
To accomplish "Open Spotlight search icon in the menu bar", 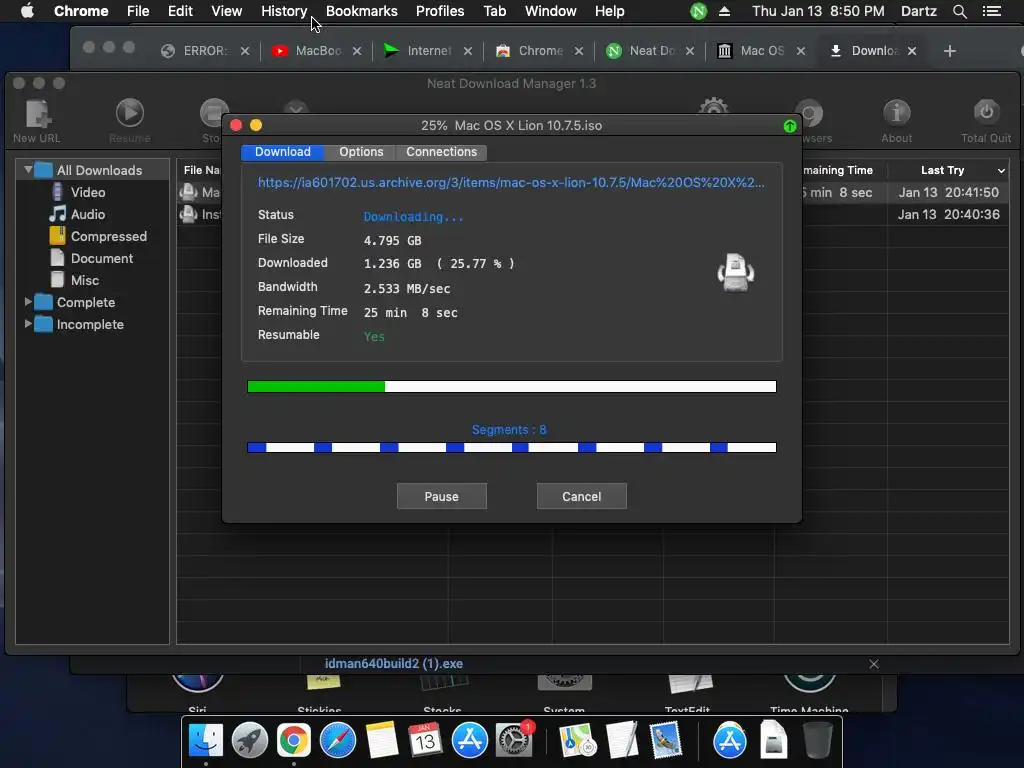I will (959, 11).
